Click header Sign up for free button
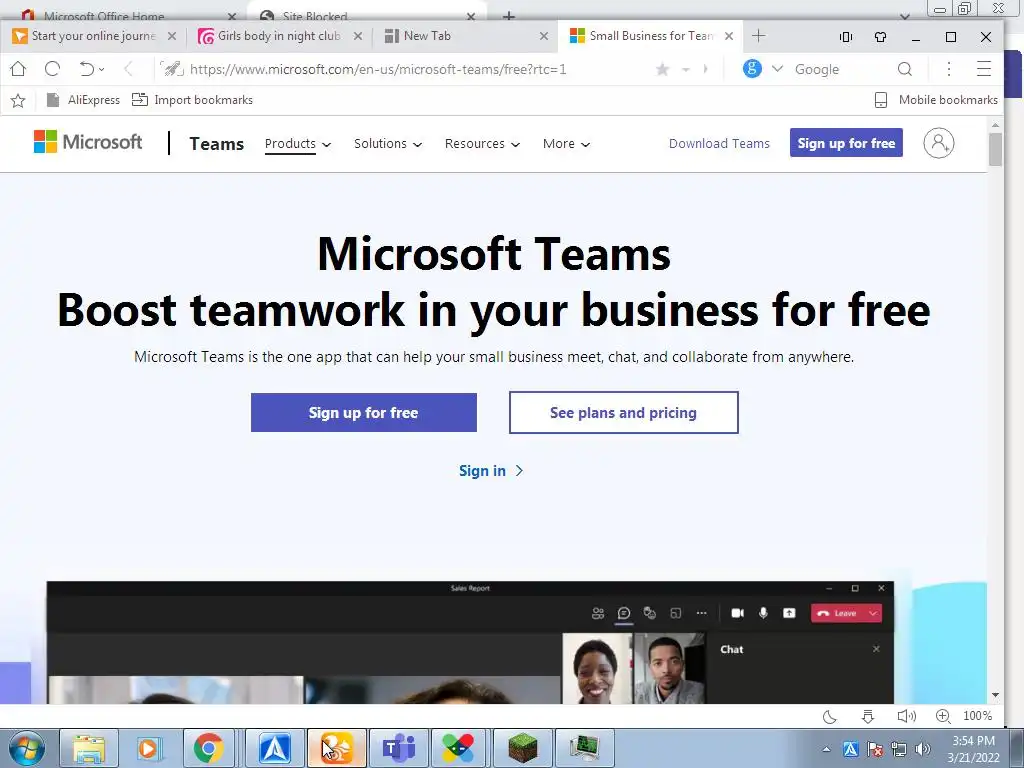Image resolution: width=1024 pixels, height=768 pixels. click(846, 143)
